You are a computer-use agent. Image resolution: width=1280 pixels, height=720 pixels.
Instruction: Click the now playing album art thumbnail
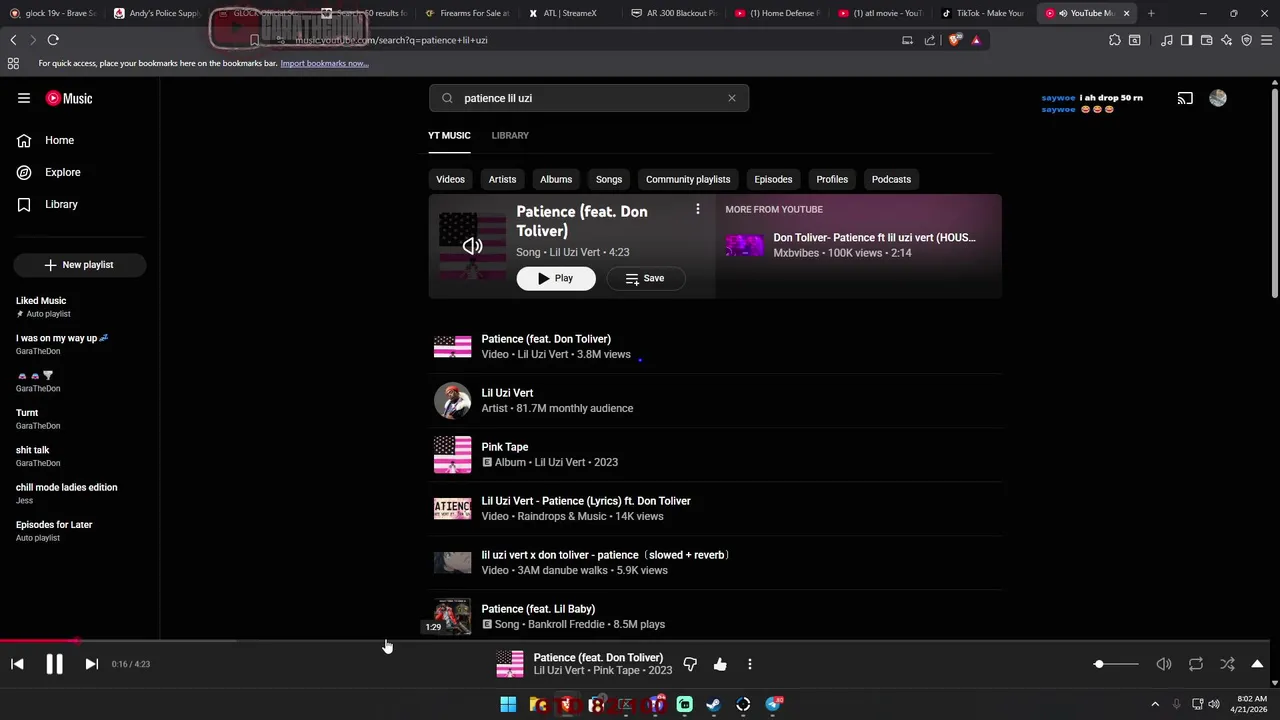pos(510,664)
